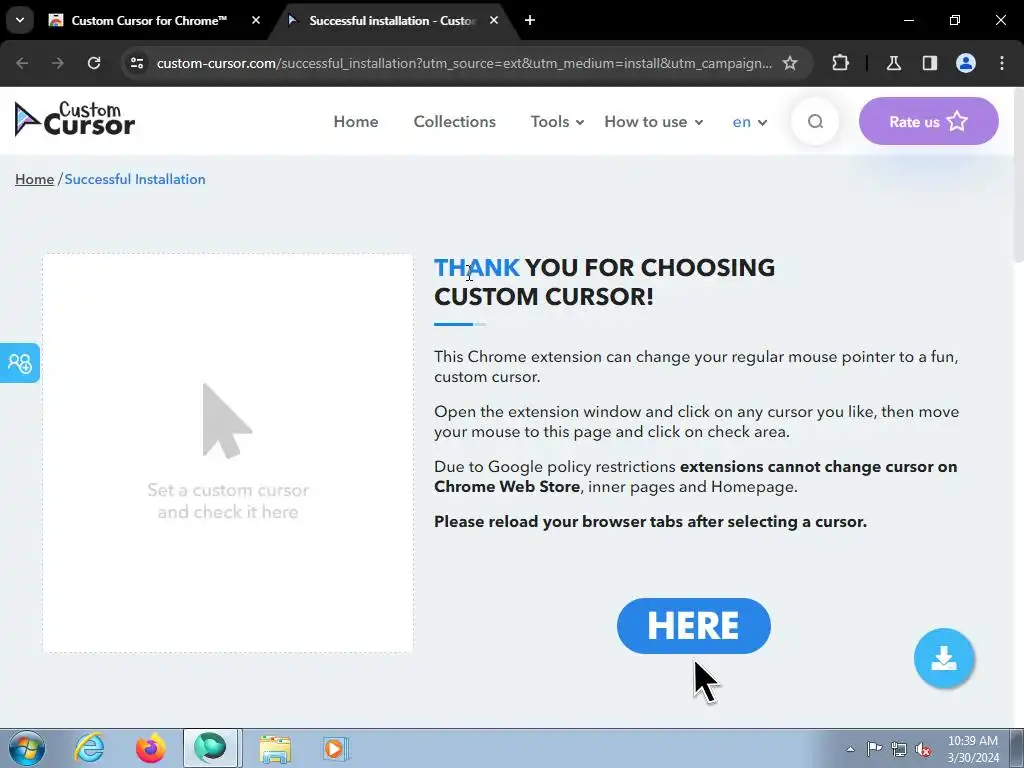1024x768 pixels.
Task: Go forward with the forward arrow
Action: click(x=58, y=63)
